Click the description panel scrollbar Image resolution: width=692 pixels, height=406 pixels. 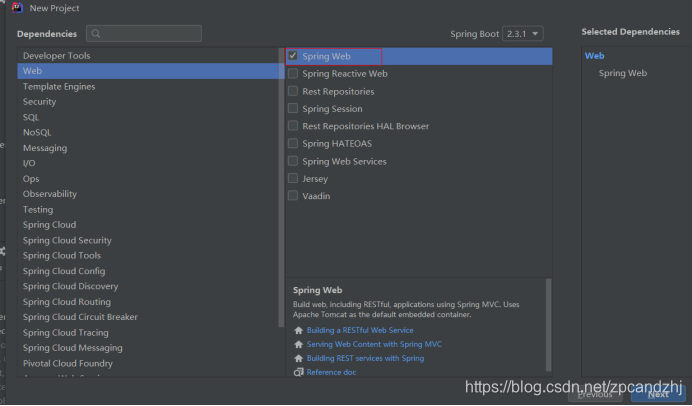click(549, 325)
